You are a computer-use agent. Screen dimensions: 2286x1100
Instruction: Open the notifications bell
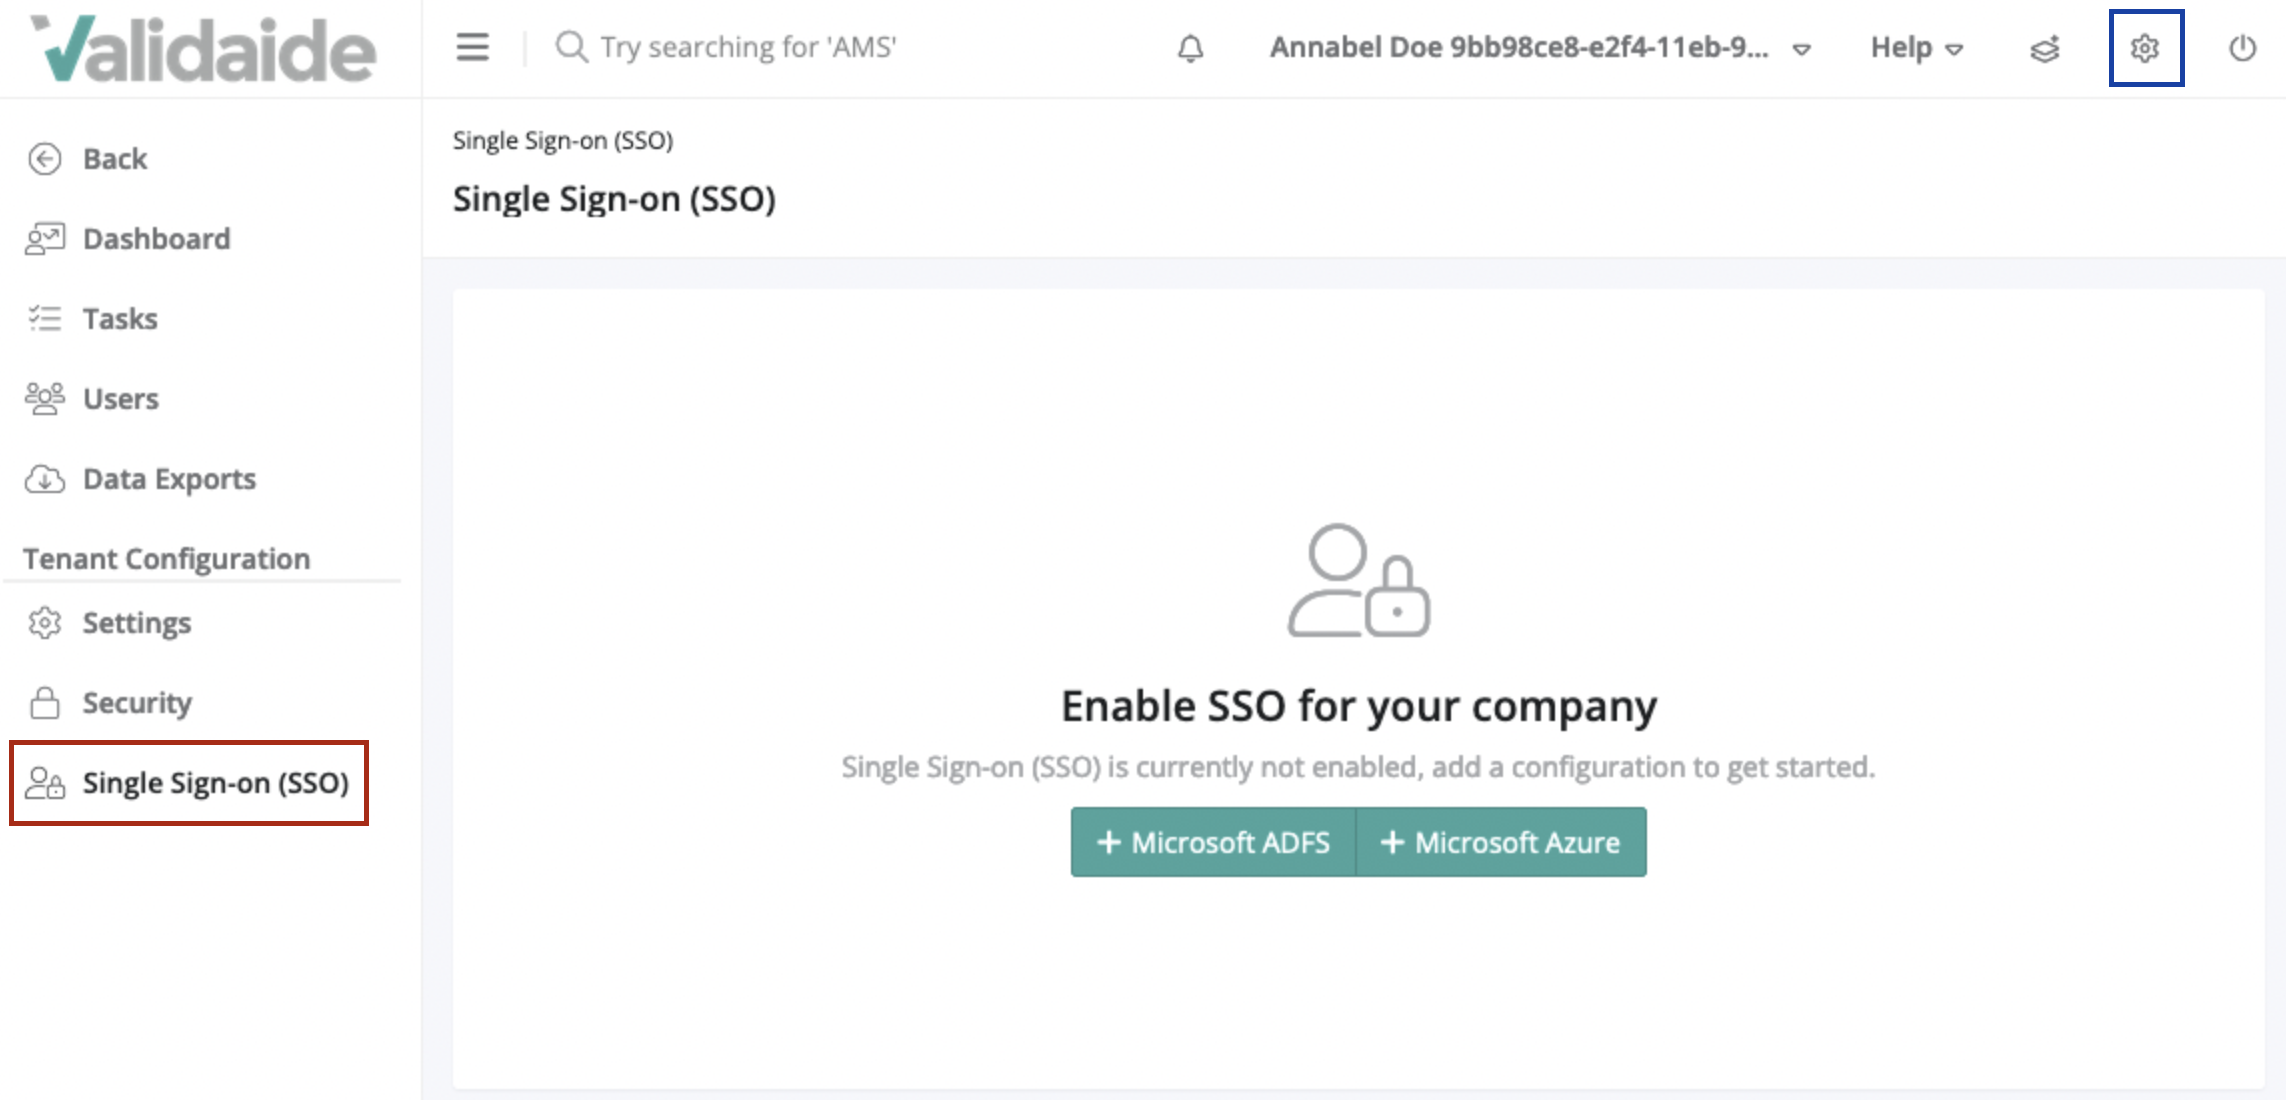point(1189,47)
